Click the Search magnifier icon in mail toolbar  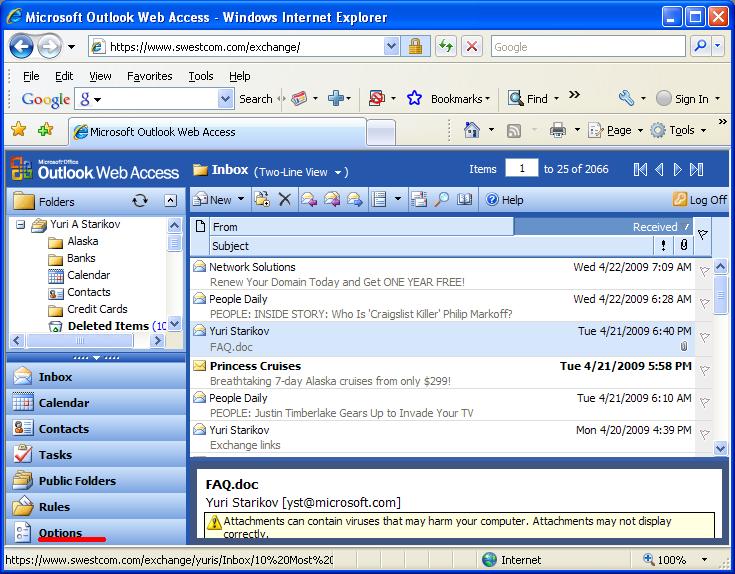tap(441, 200)
